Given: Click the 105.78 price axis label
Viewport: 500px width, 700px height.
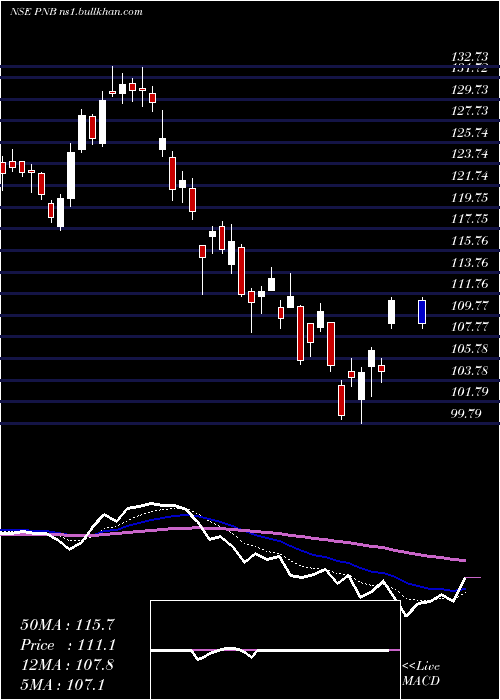Looking at the screenshot, I should (x=470, y=349).
